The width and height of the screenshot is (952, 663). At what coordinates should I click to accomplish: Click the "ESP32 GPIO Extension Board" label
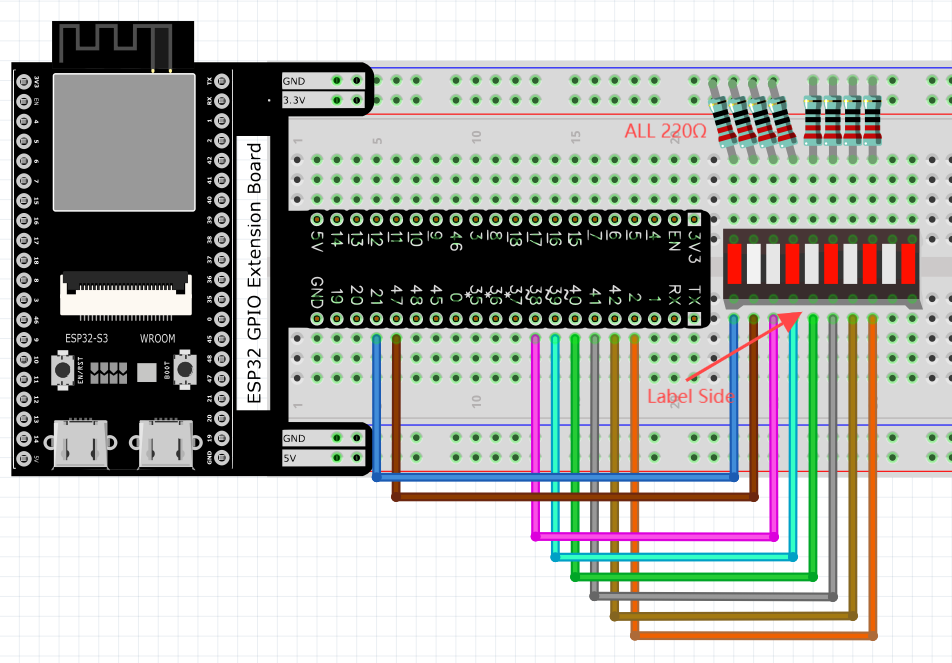click(254, 273)
